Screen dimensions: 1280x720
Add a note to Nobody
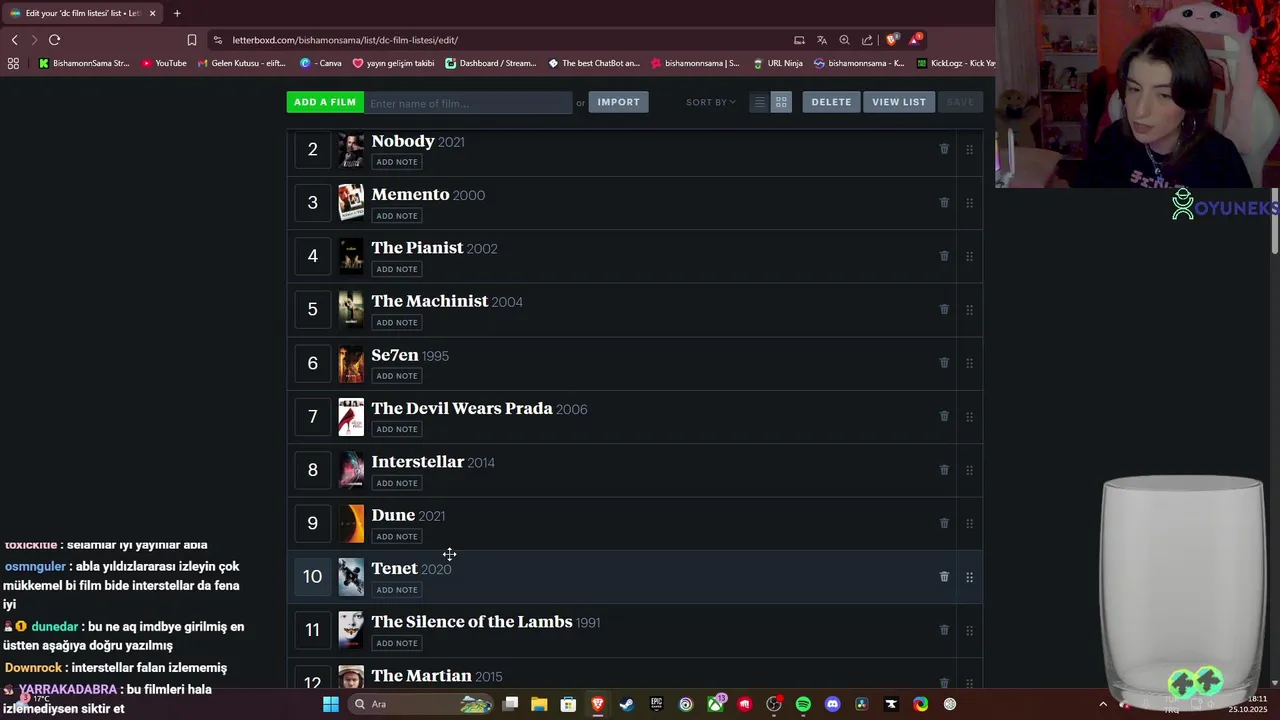pos(397,162)
